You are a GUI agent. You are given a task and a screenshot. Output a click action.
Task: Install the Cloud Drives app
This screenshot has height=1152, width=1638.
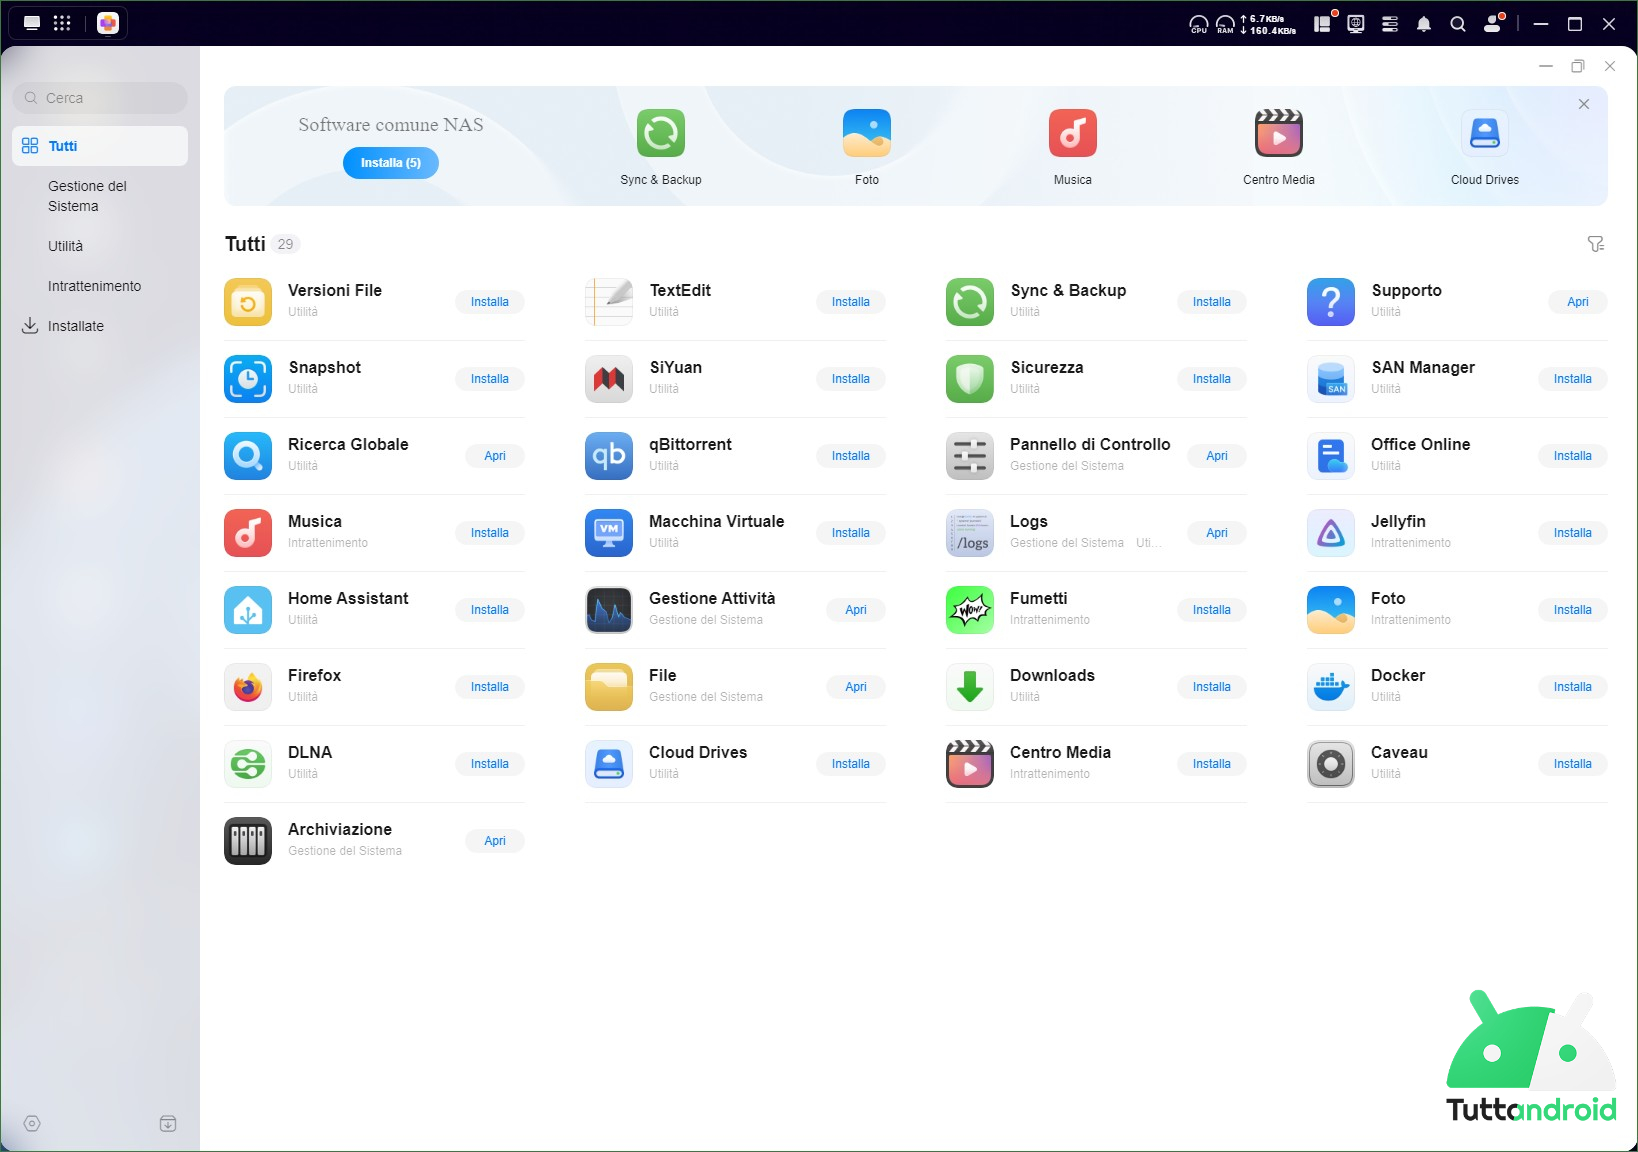[851, 764]
